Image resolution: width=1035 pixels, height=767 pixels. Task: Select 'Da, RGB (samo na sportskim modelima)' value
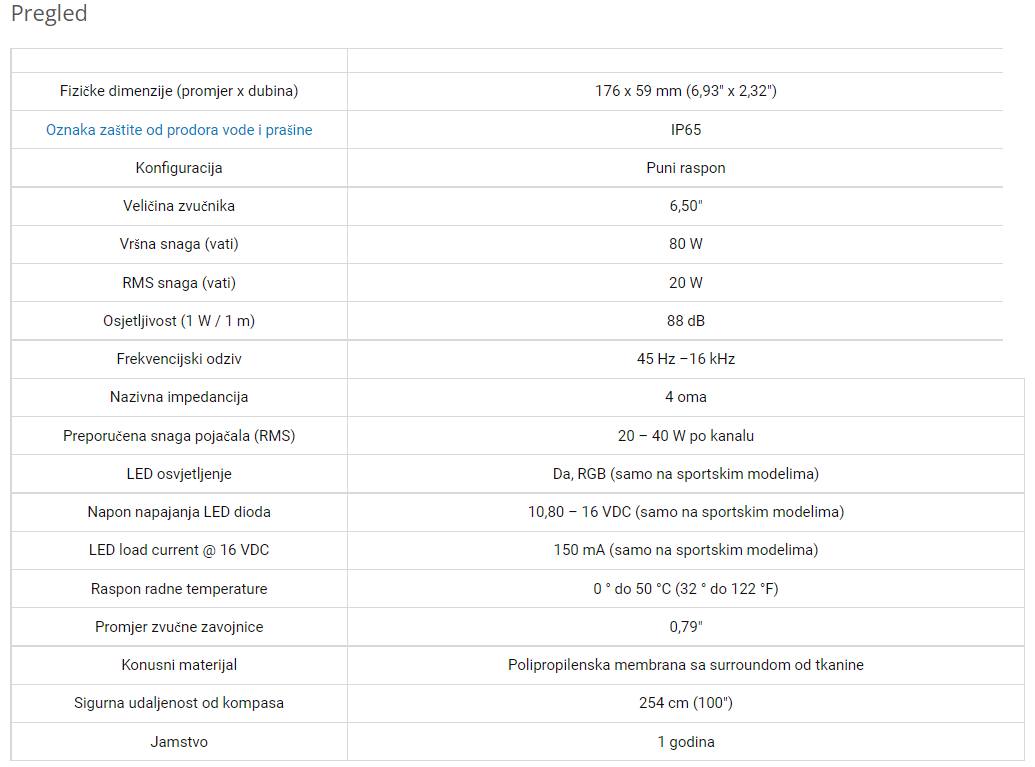tap(686, 475)
